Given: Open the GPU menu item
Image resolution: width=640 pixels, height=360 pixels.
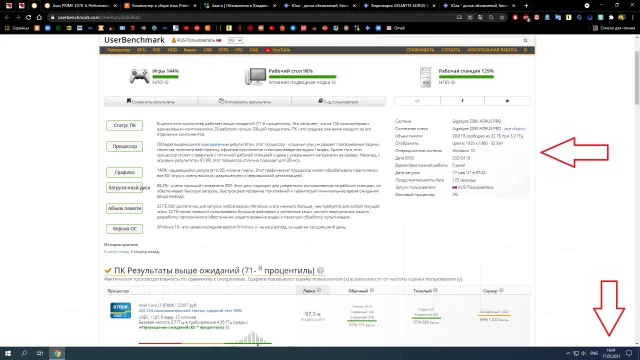Looking at the screenshot, I should click(x=141, y=50).
